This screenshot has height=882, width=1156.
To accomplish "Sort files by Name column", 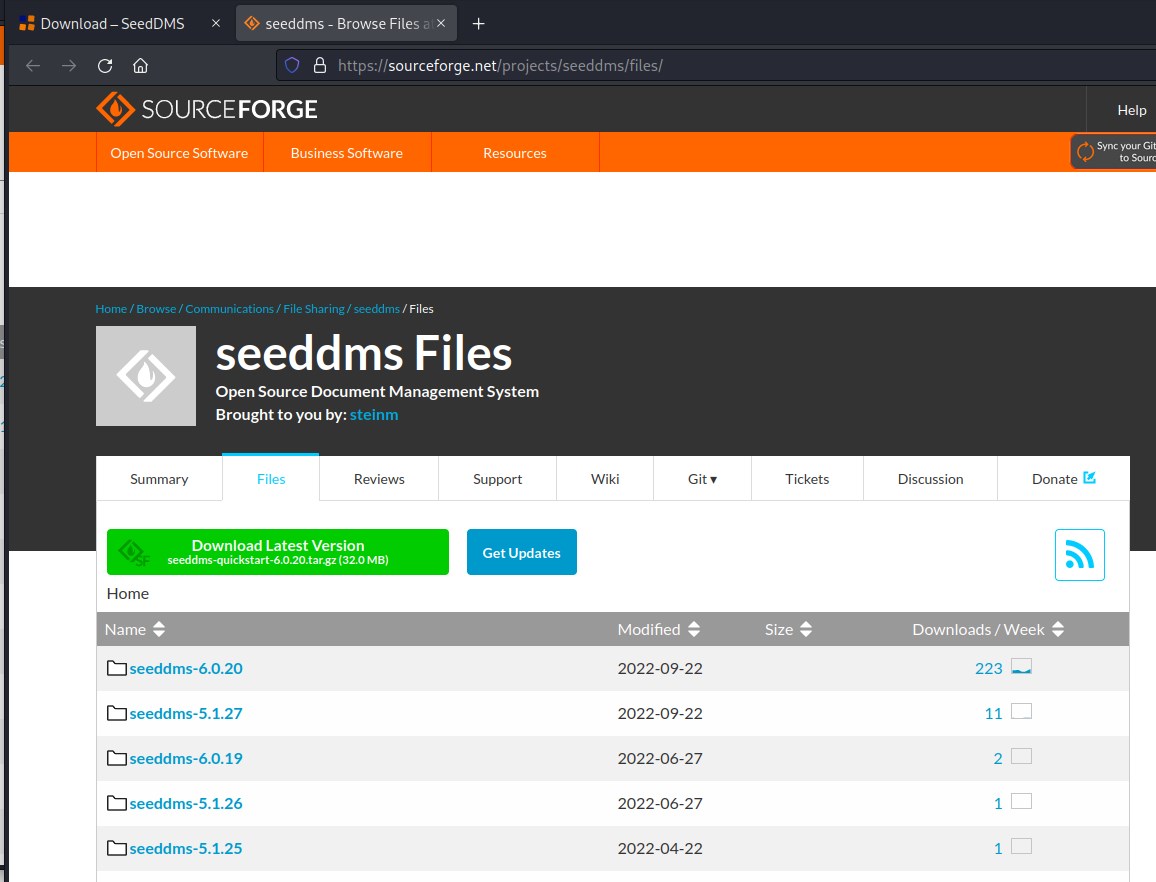I will (x=135, y=629).
